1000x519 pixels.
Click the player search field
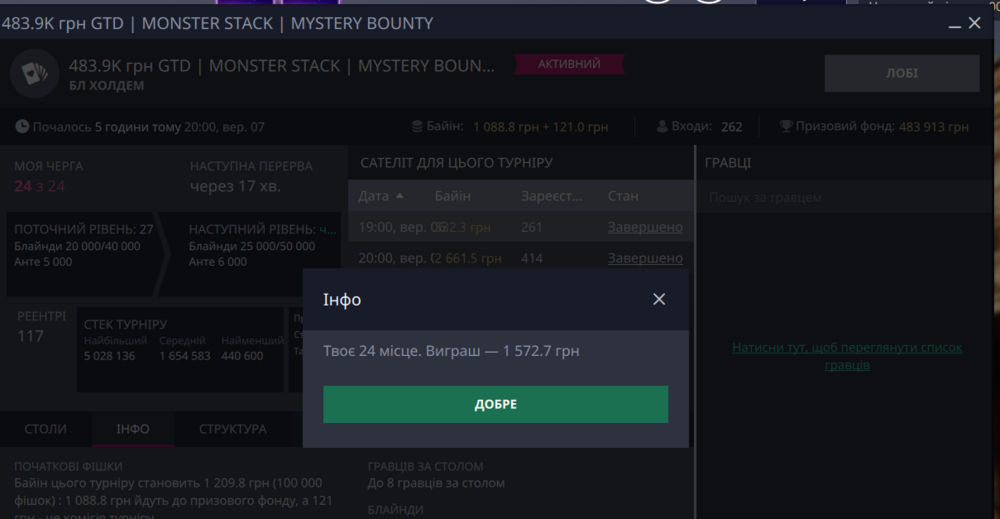click(x=845, y=198)
